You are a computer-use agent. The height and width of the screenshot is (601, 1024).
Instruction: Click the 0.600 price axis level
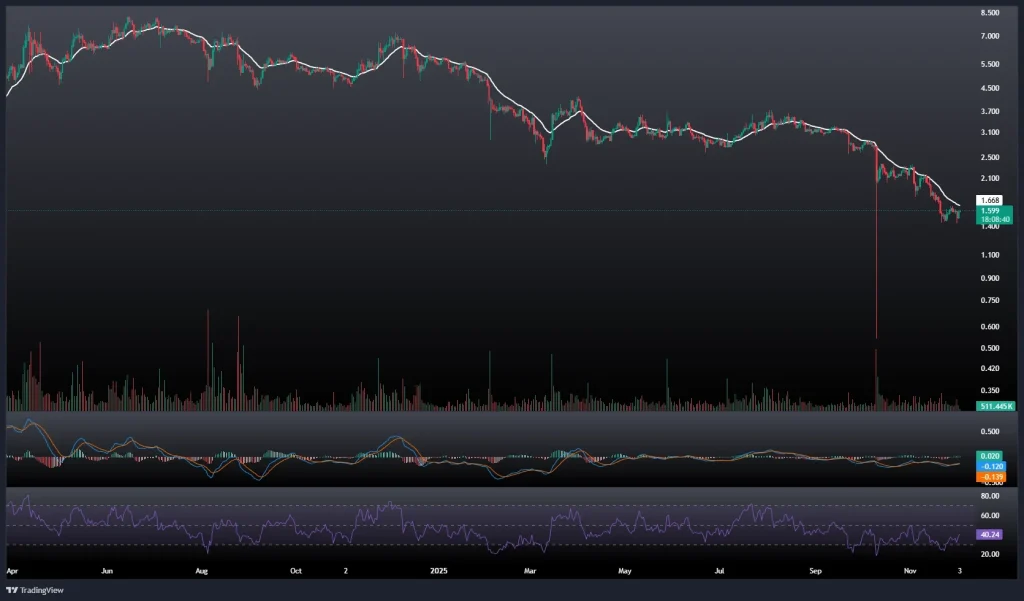pos(991,327)
